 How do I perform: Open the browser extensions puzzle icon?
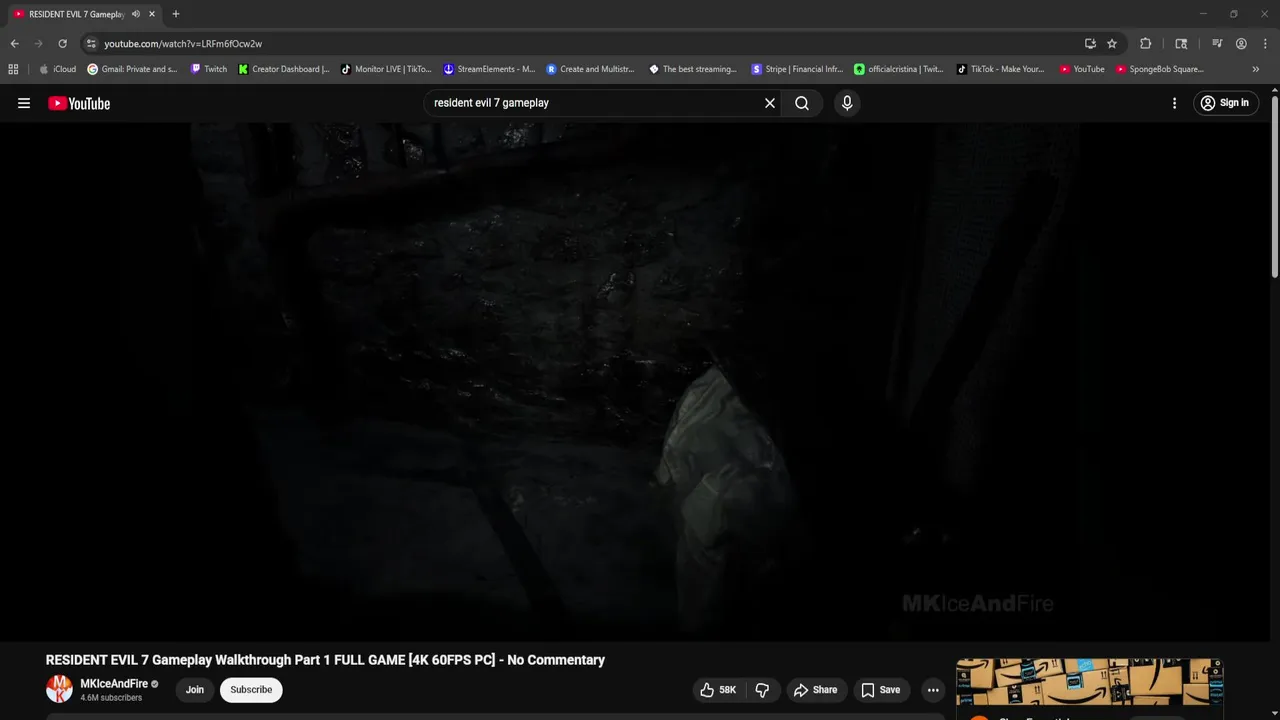point(1146,44)
